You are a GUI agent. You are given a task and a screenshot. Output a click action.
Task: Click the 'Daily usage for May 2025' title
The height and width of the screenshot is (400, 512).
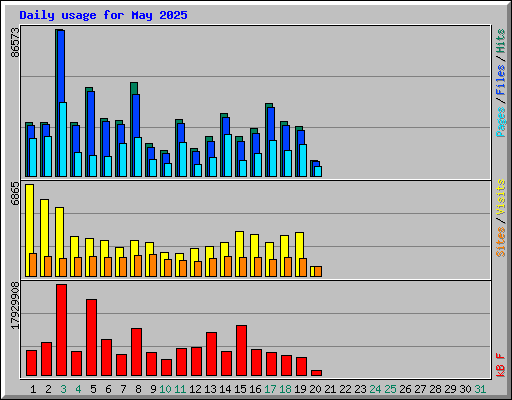[103, 15]
